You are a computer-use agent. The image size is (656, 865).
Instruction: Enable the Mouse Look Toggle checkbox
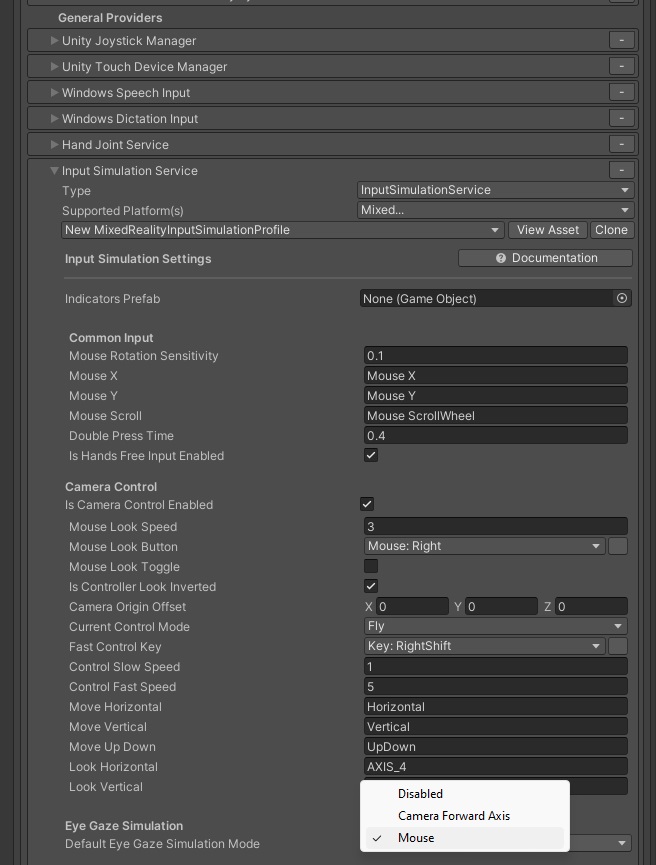pyautogui.click(x=371, y=567)
